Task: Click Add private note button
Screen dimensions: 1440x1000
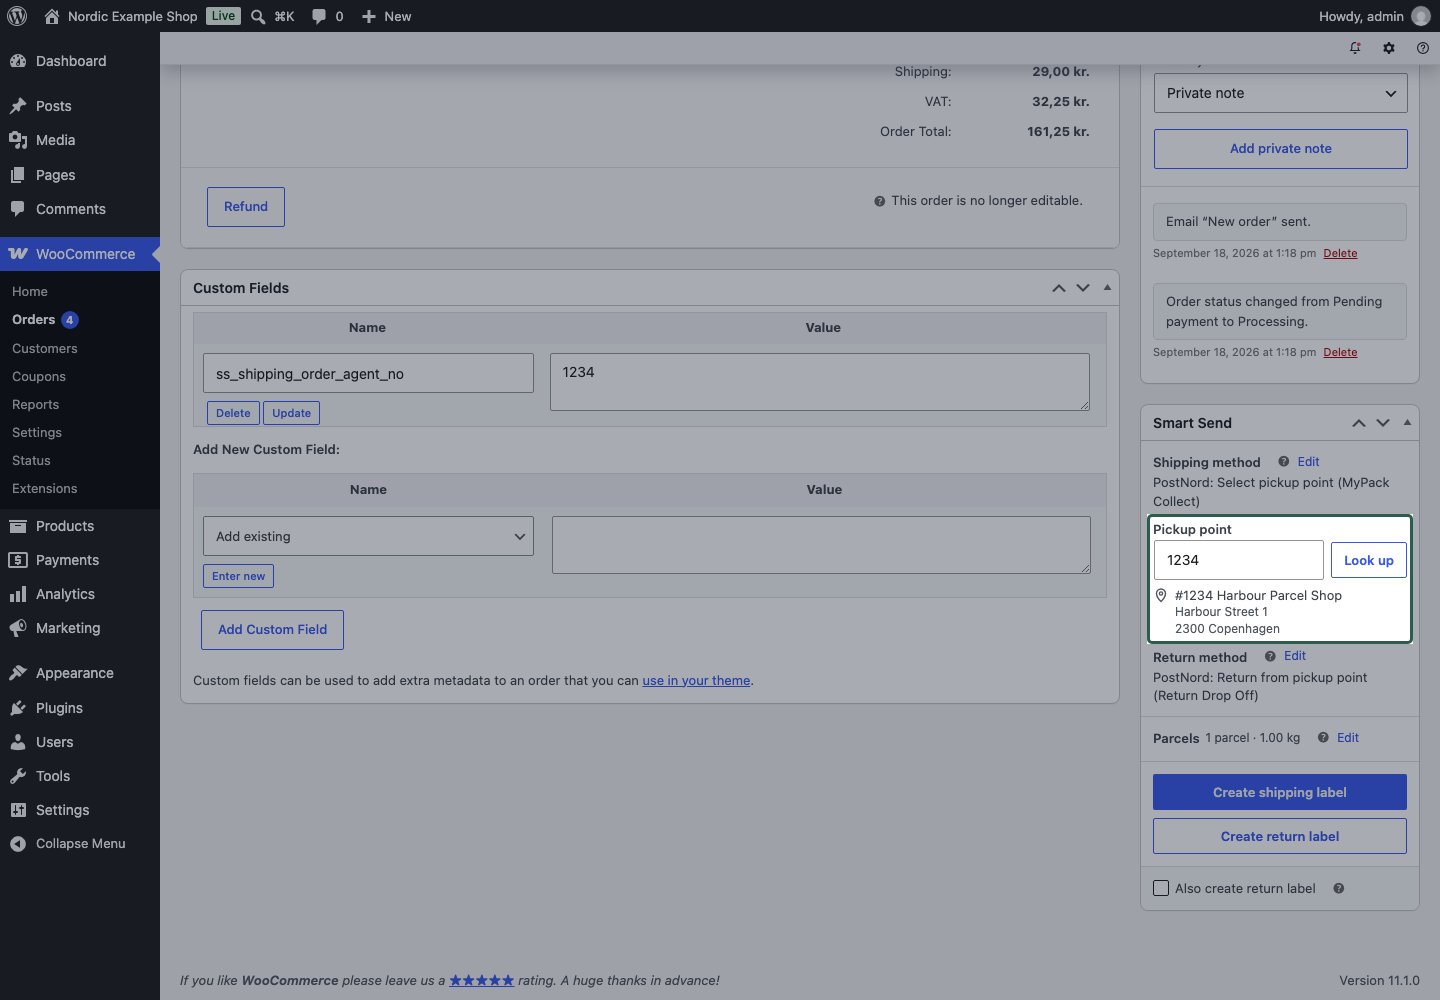Action: [x=1281, y=149]
